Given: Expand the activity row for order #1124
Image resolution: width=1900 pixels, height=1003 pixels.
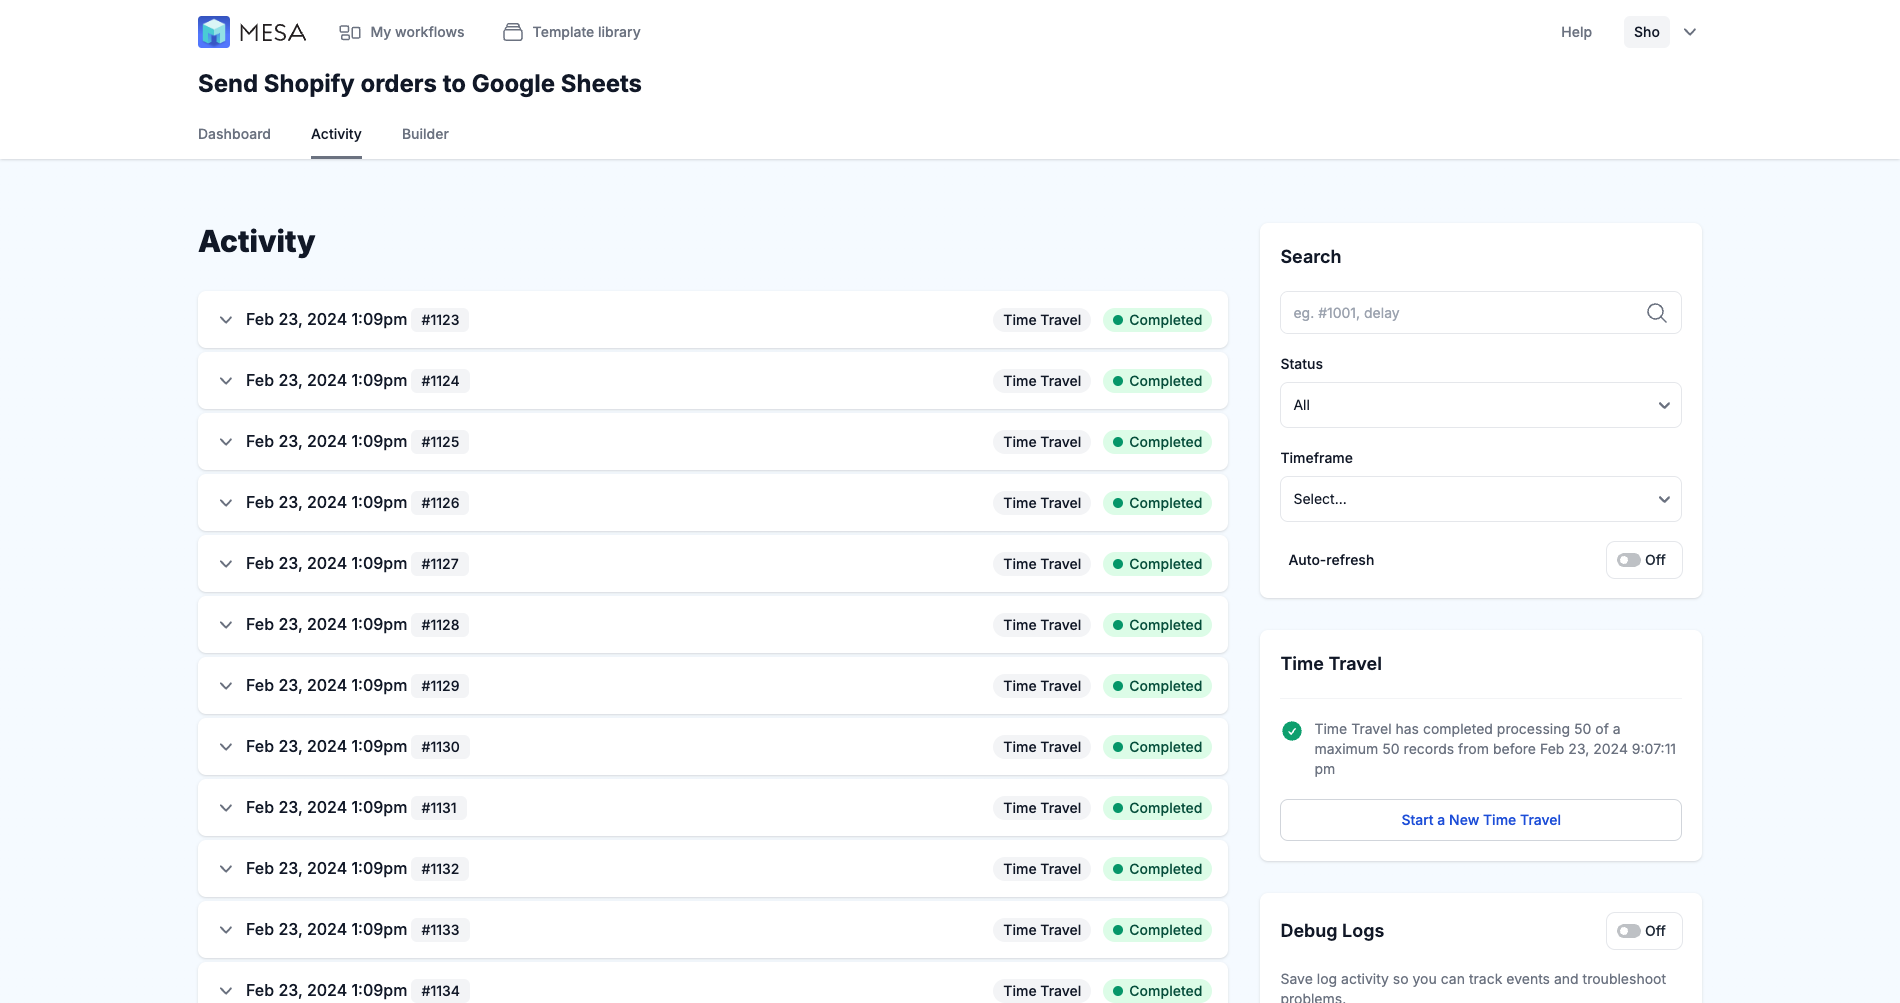Looking at the screenshot, I should coord(226,381).
